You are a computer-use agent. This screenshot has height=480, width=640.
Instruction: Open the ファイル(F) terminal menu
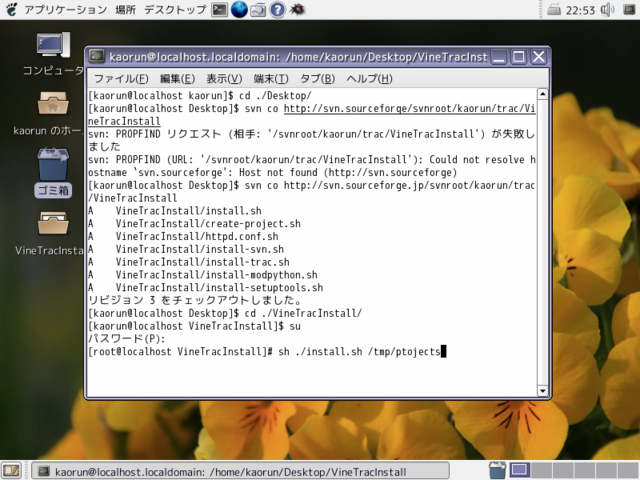click(121, 79)
